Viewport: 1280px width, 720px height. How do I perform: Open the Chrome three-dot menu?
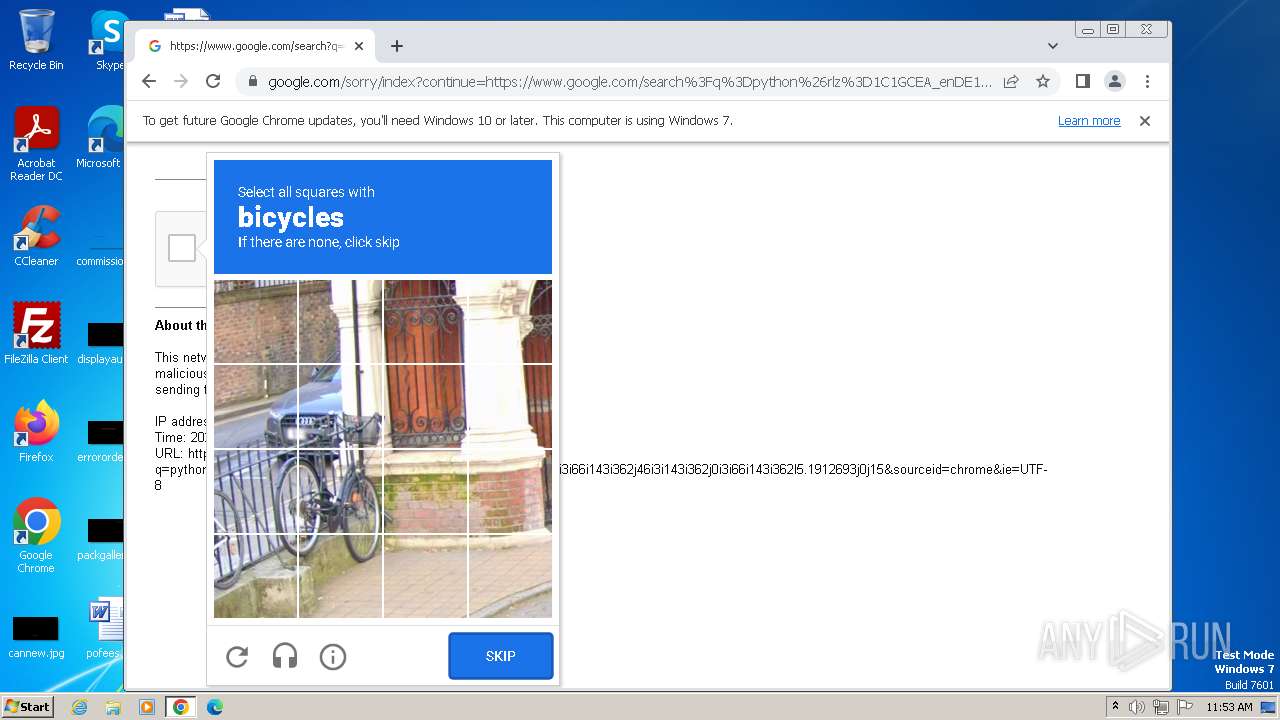coord(1147,81)
